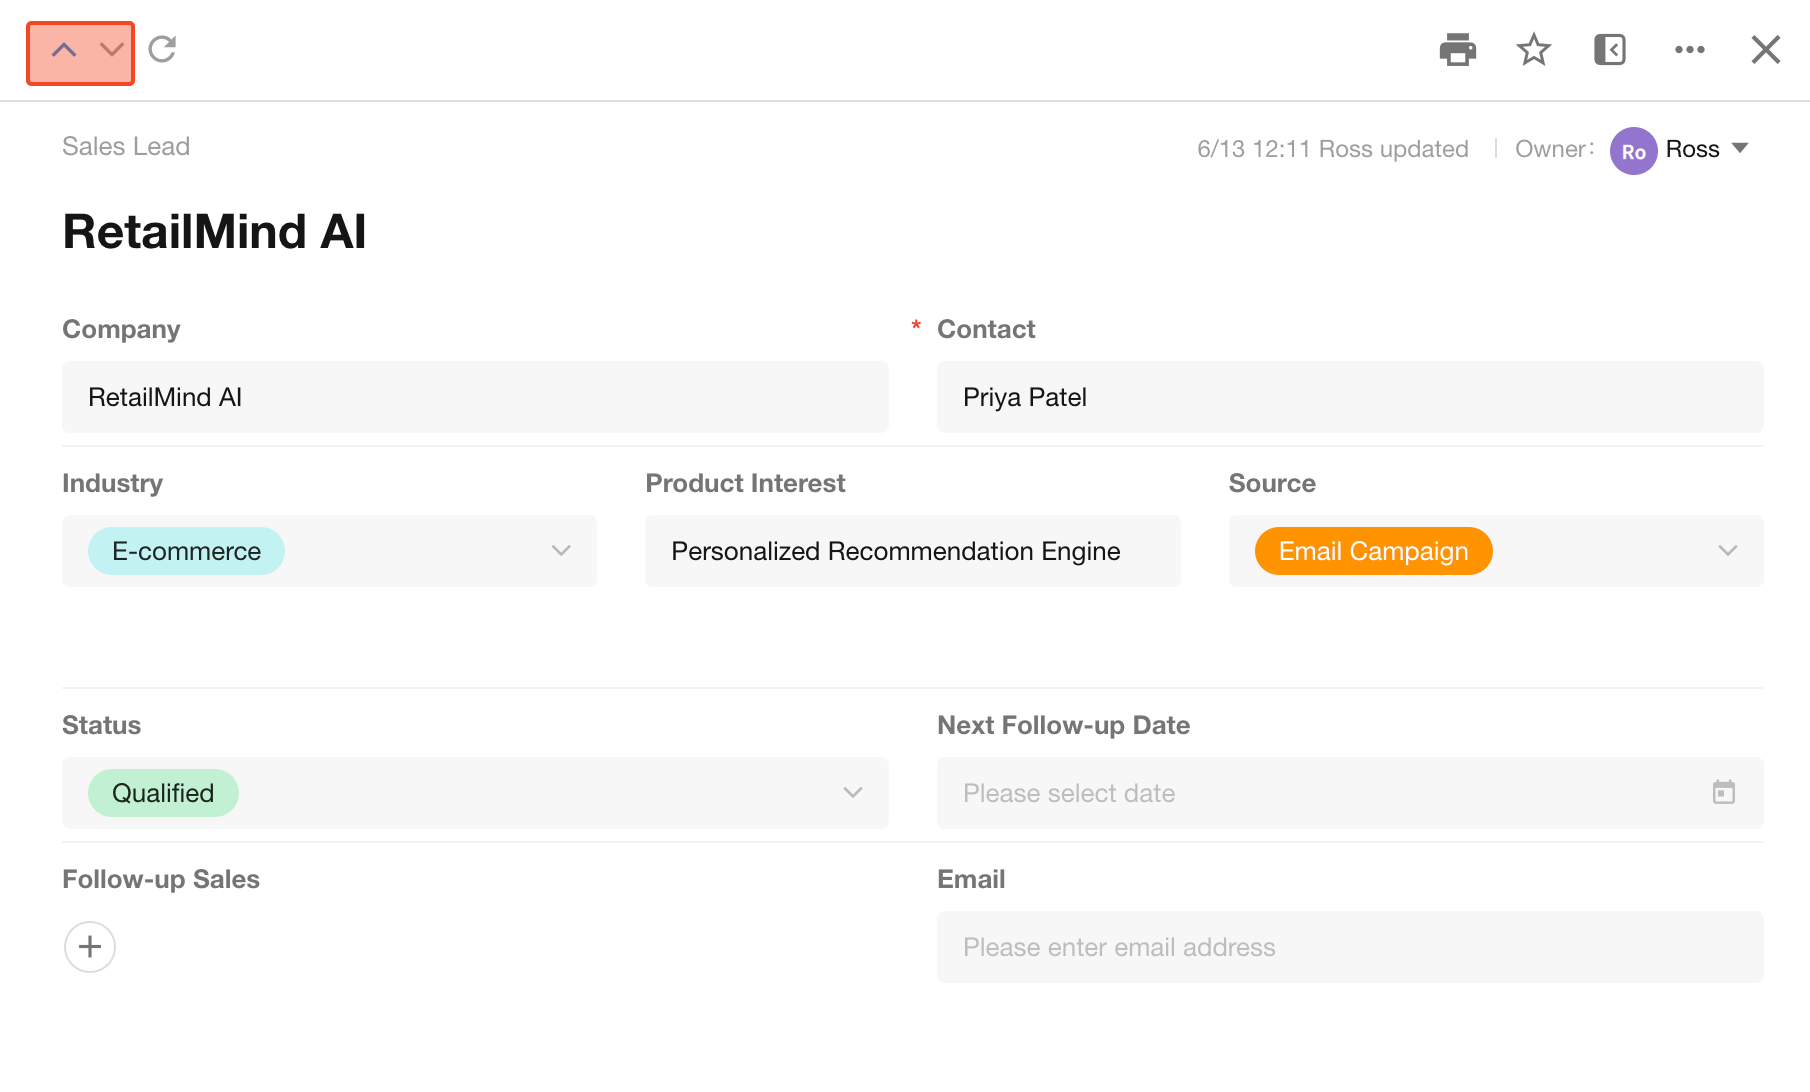The width and height of the screenshot is (1810, 1092).
Task: Open the Owner Ross dropdown
Action: click(x=1740, y=149)
